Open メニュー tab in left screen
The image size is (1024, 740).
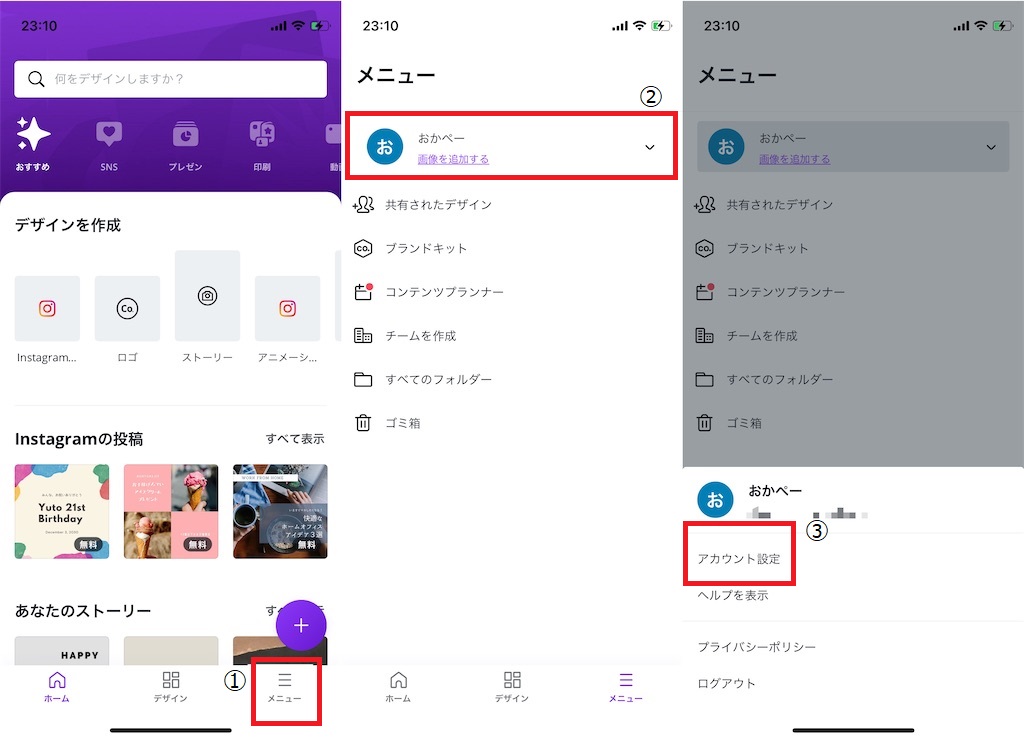click(285, 688)
